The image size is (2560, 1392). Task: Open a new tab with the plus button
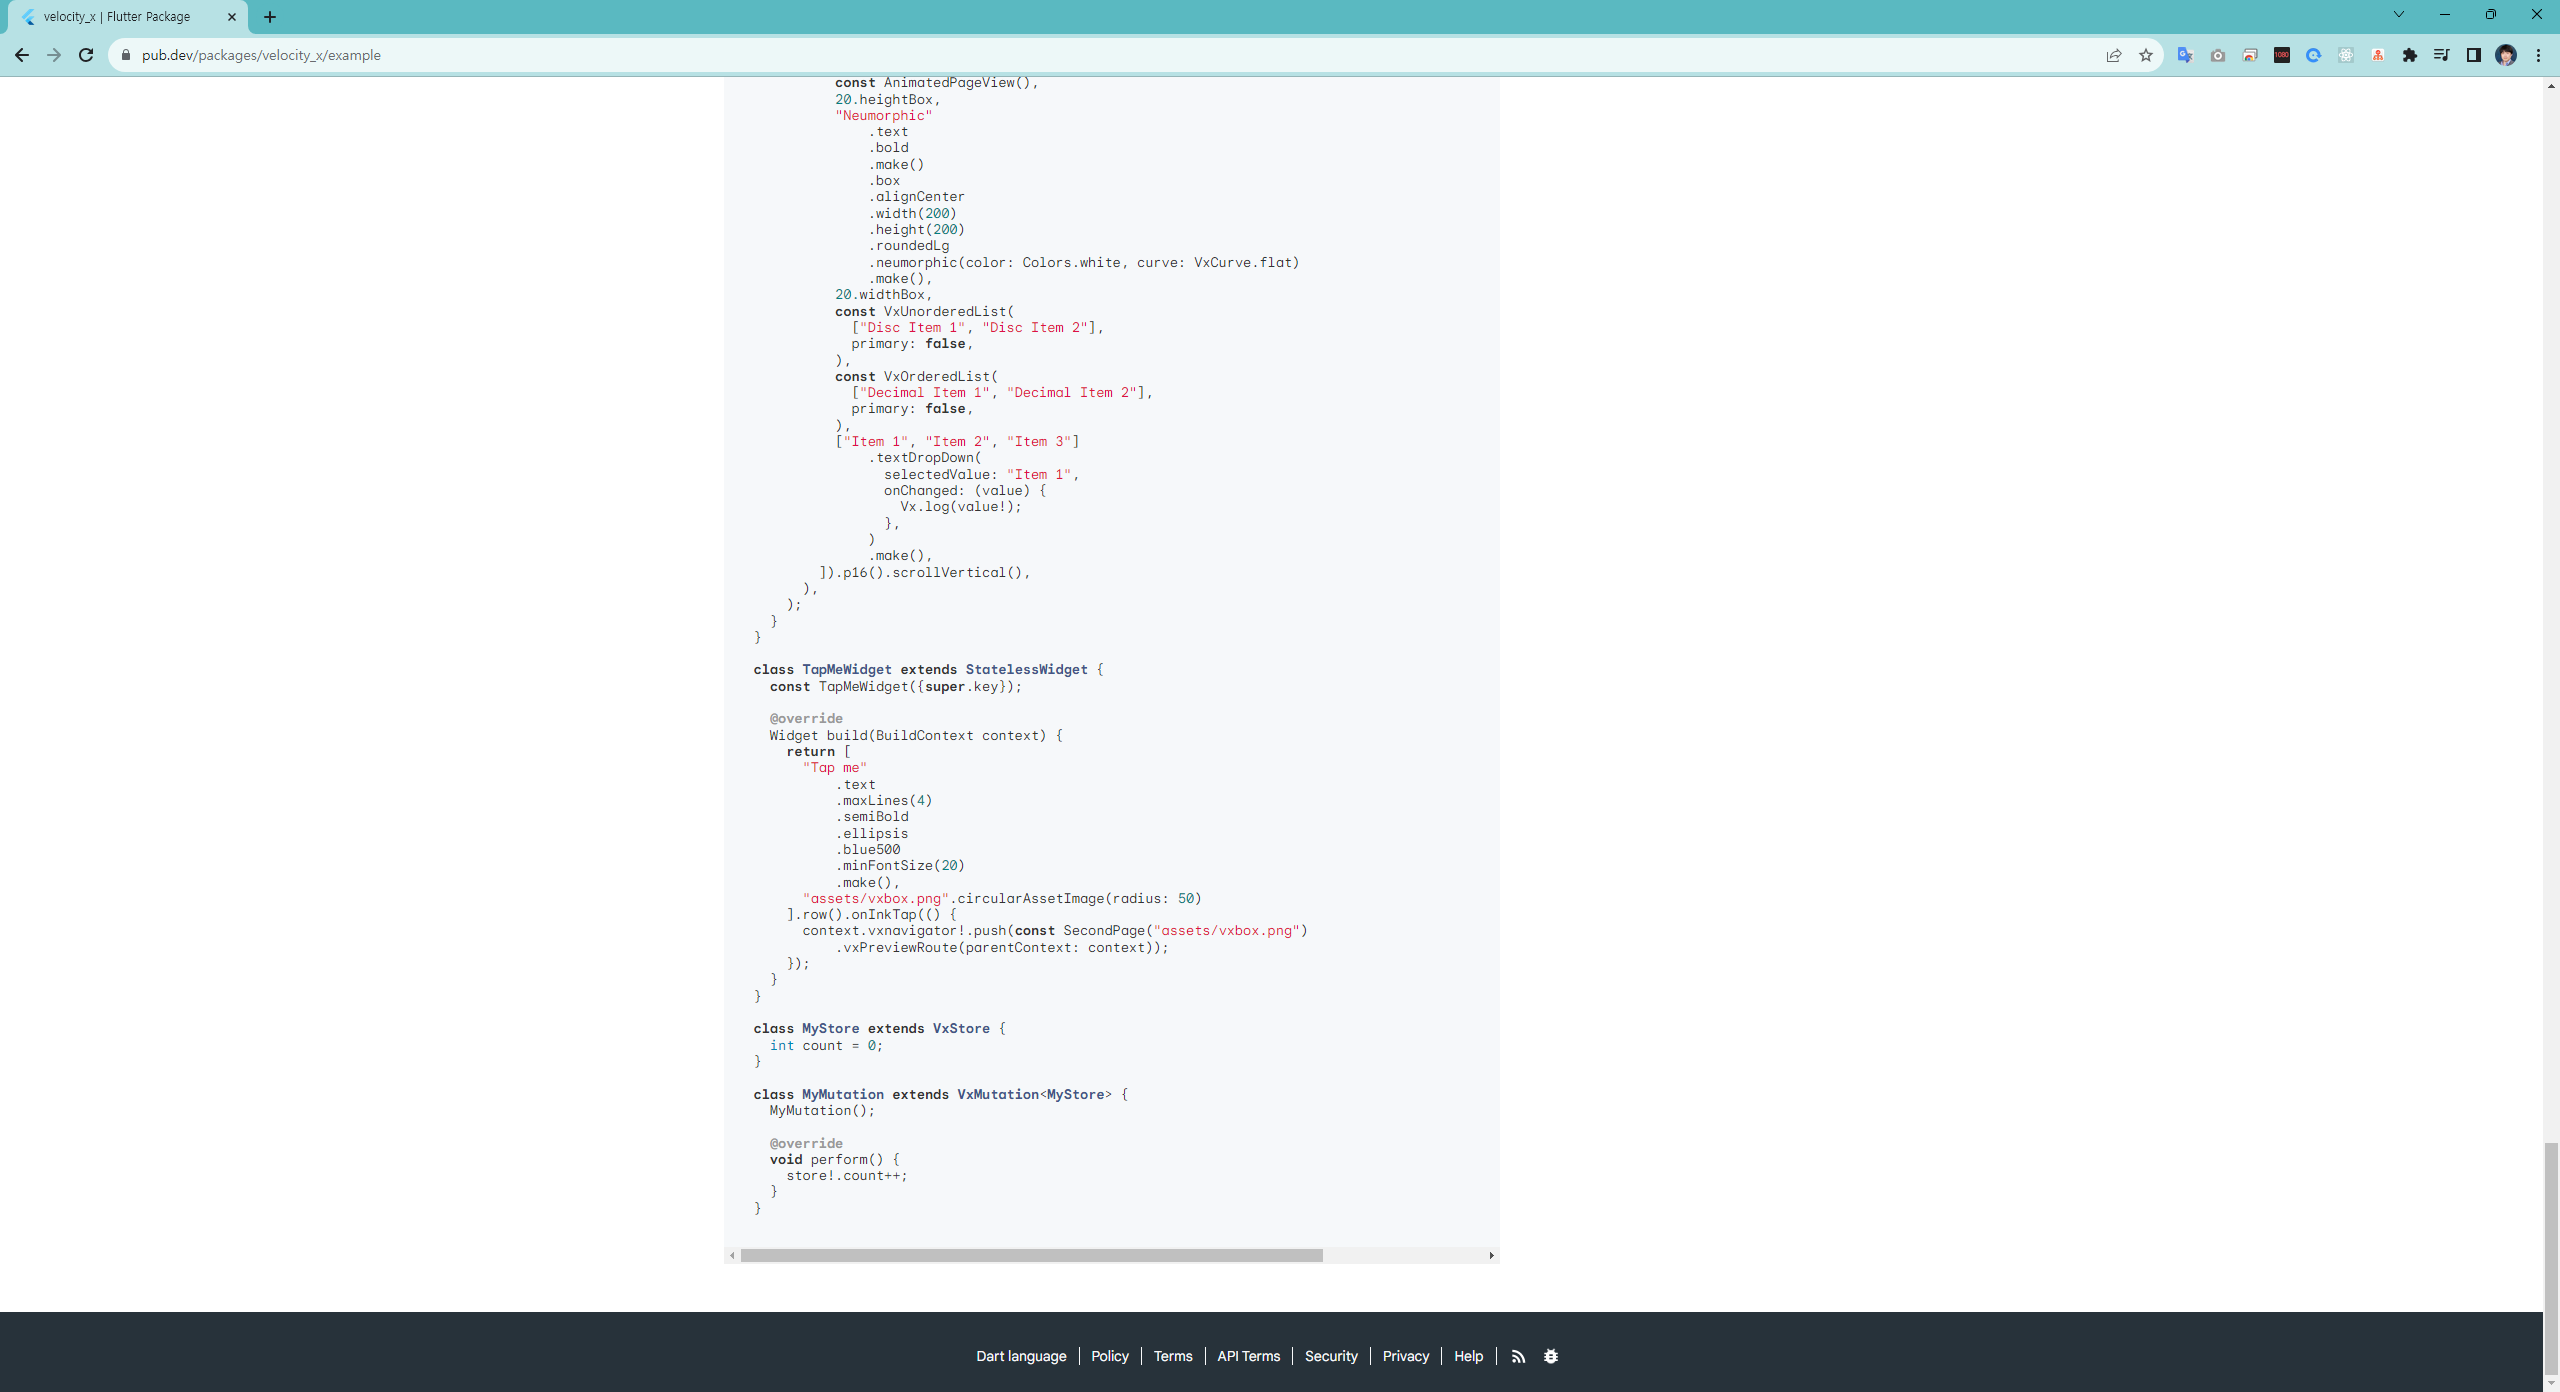click(x=270, y=17)
